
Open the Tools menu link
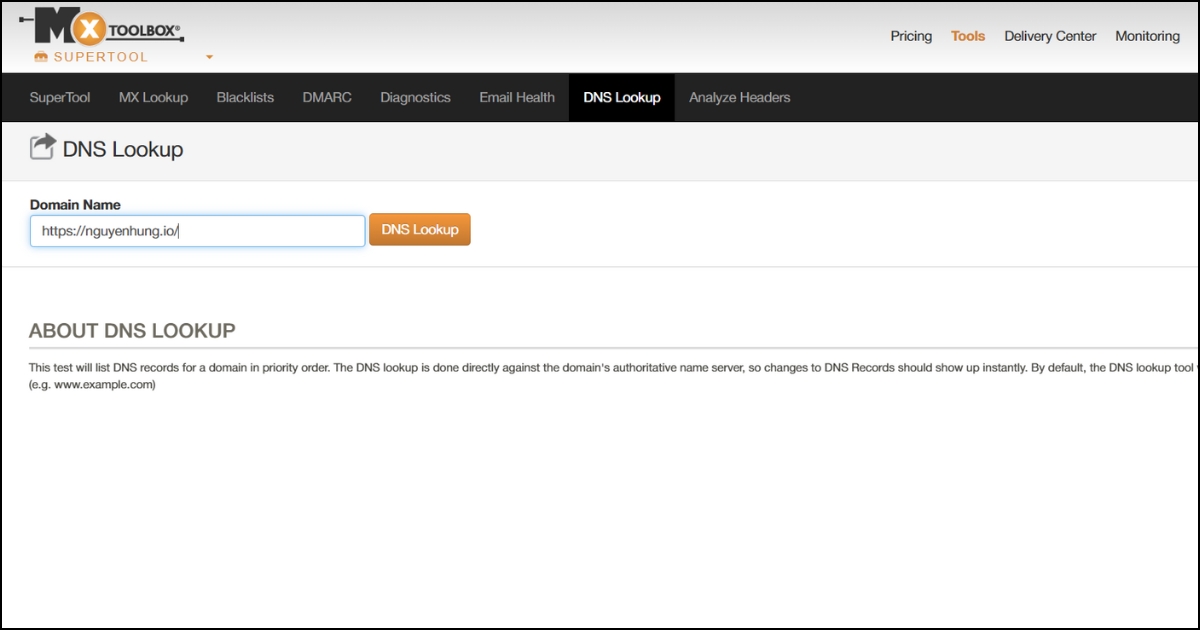(967, 36)
